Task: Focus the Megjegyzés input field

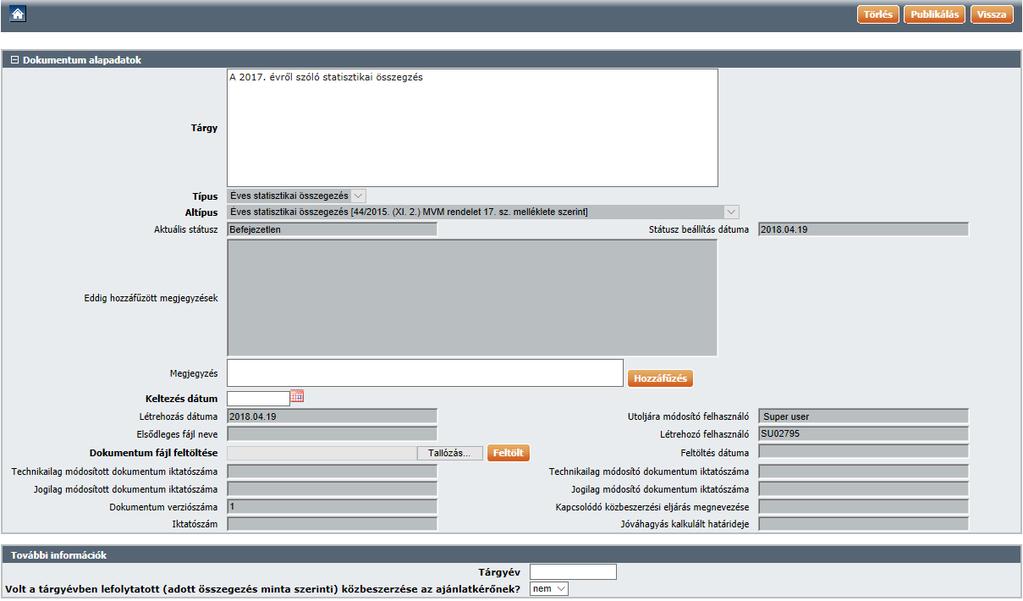Action: [425, 373]
